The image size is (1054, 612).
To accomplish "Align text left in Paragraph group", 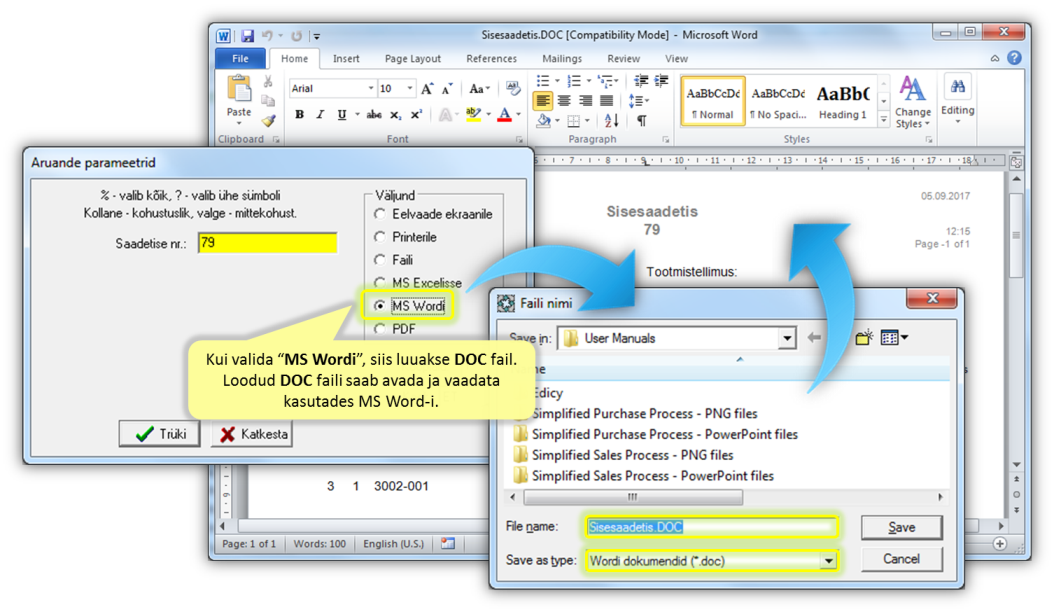I will [x=542, y=101].
